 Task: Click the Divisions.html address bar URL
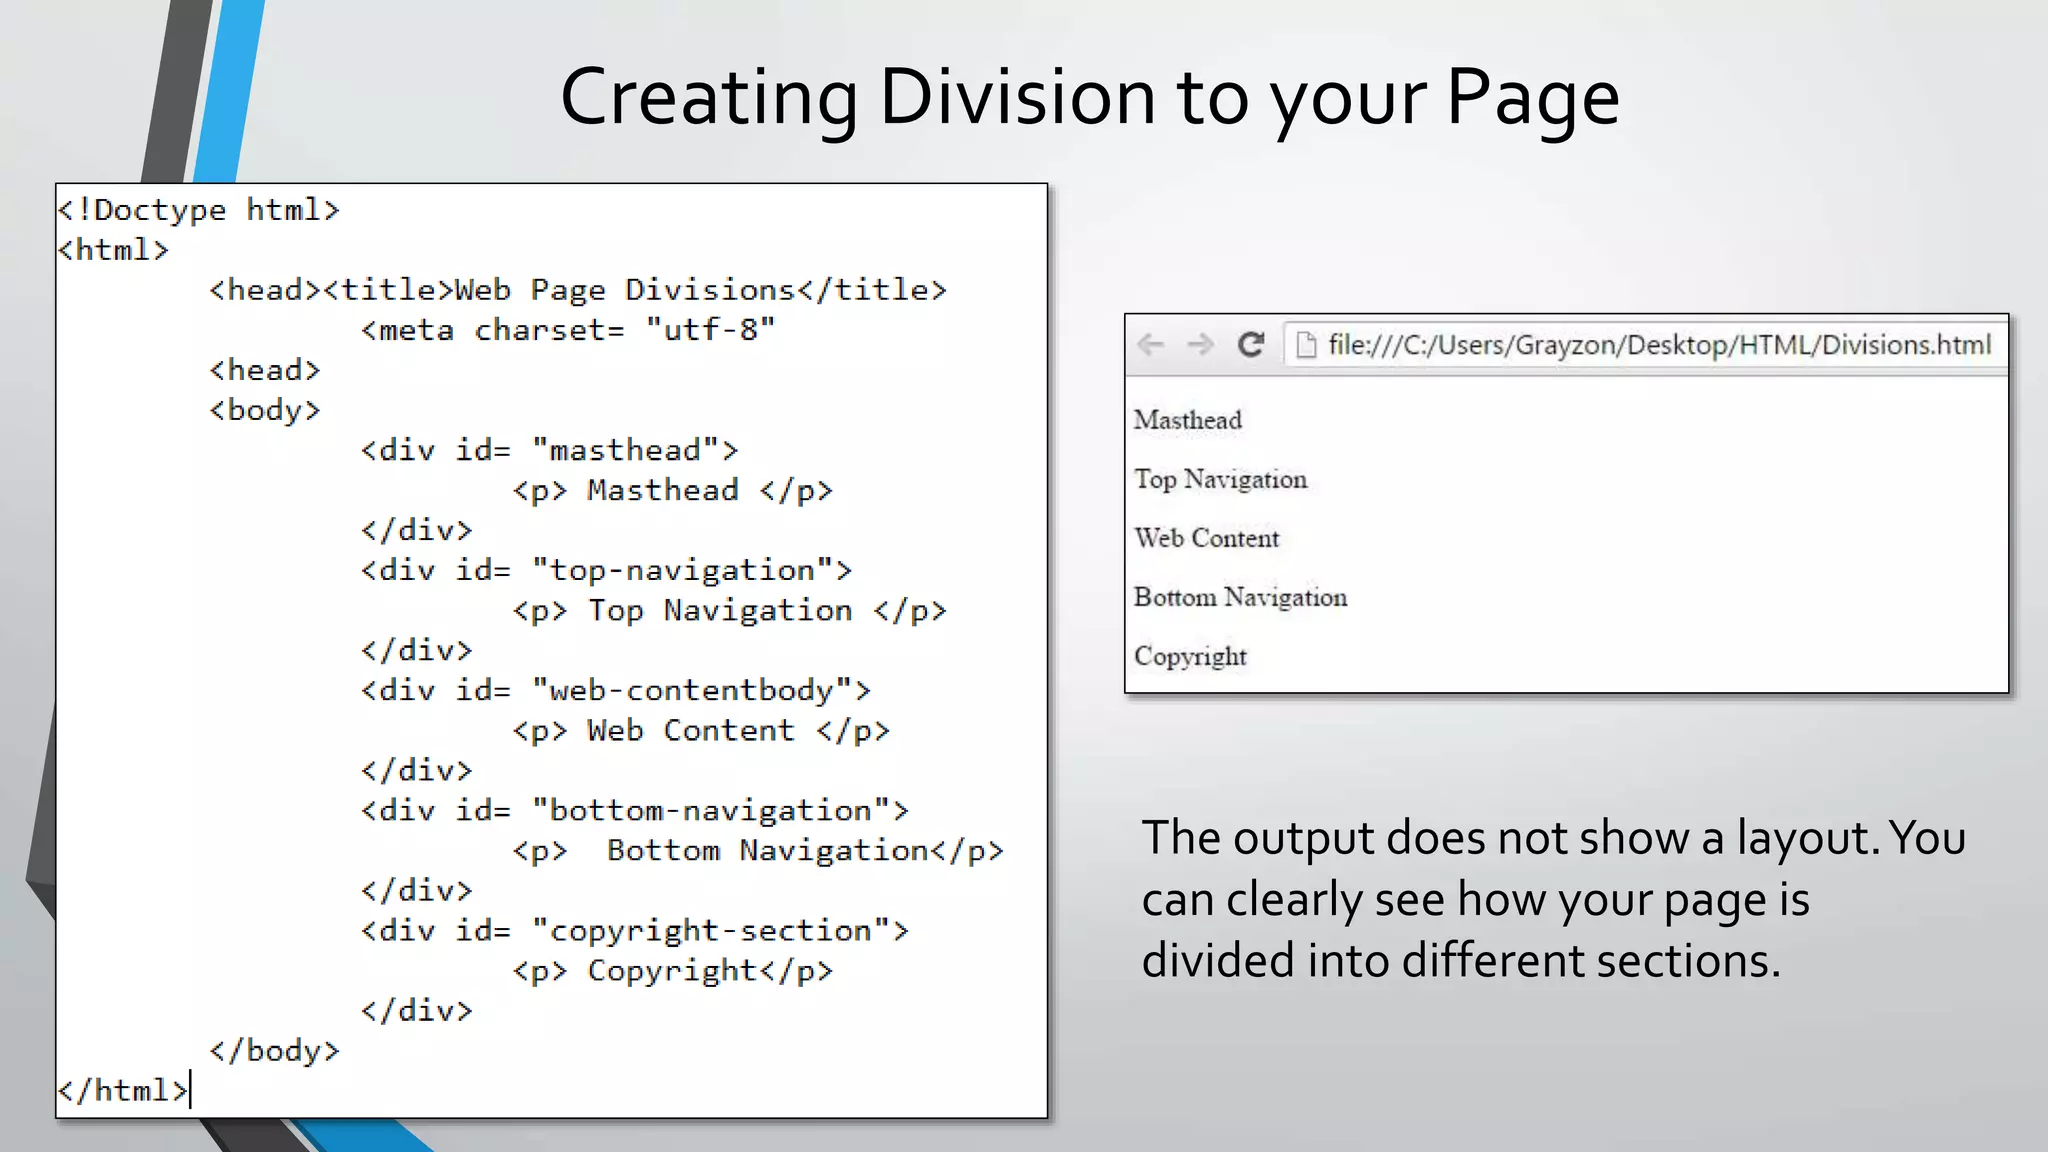tap(1658, 345)
